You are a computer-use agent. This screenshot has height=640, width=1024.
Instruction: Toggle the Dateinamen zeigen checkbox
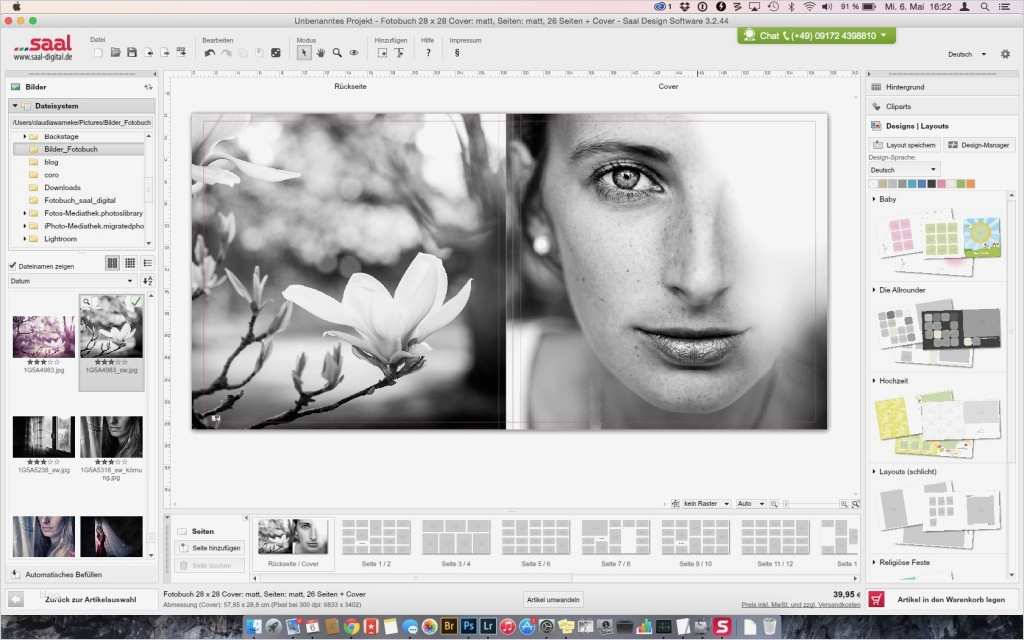pos(13,266)
